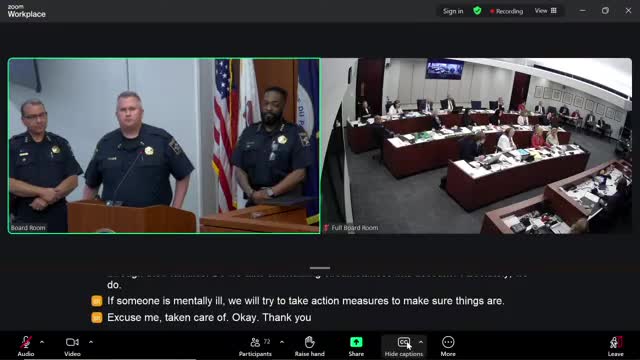Expand the arrow next to Participants
The height and width of the screenshot is (360, 640).
click(x=282, y=342)
